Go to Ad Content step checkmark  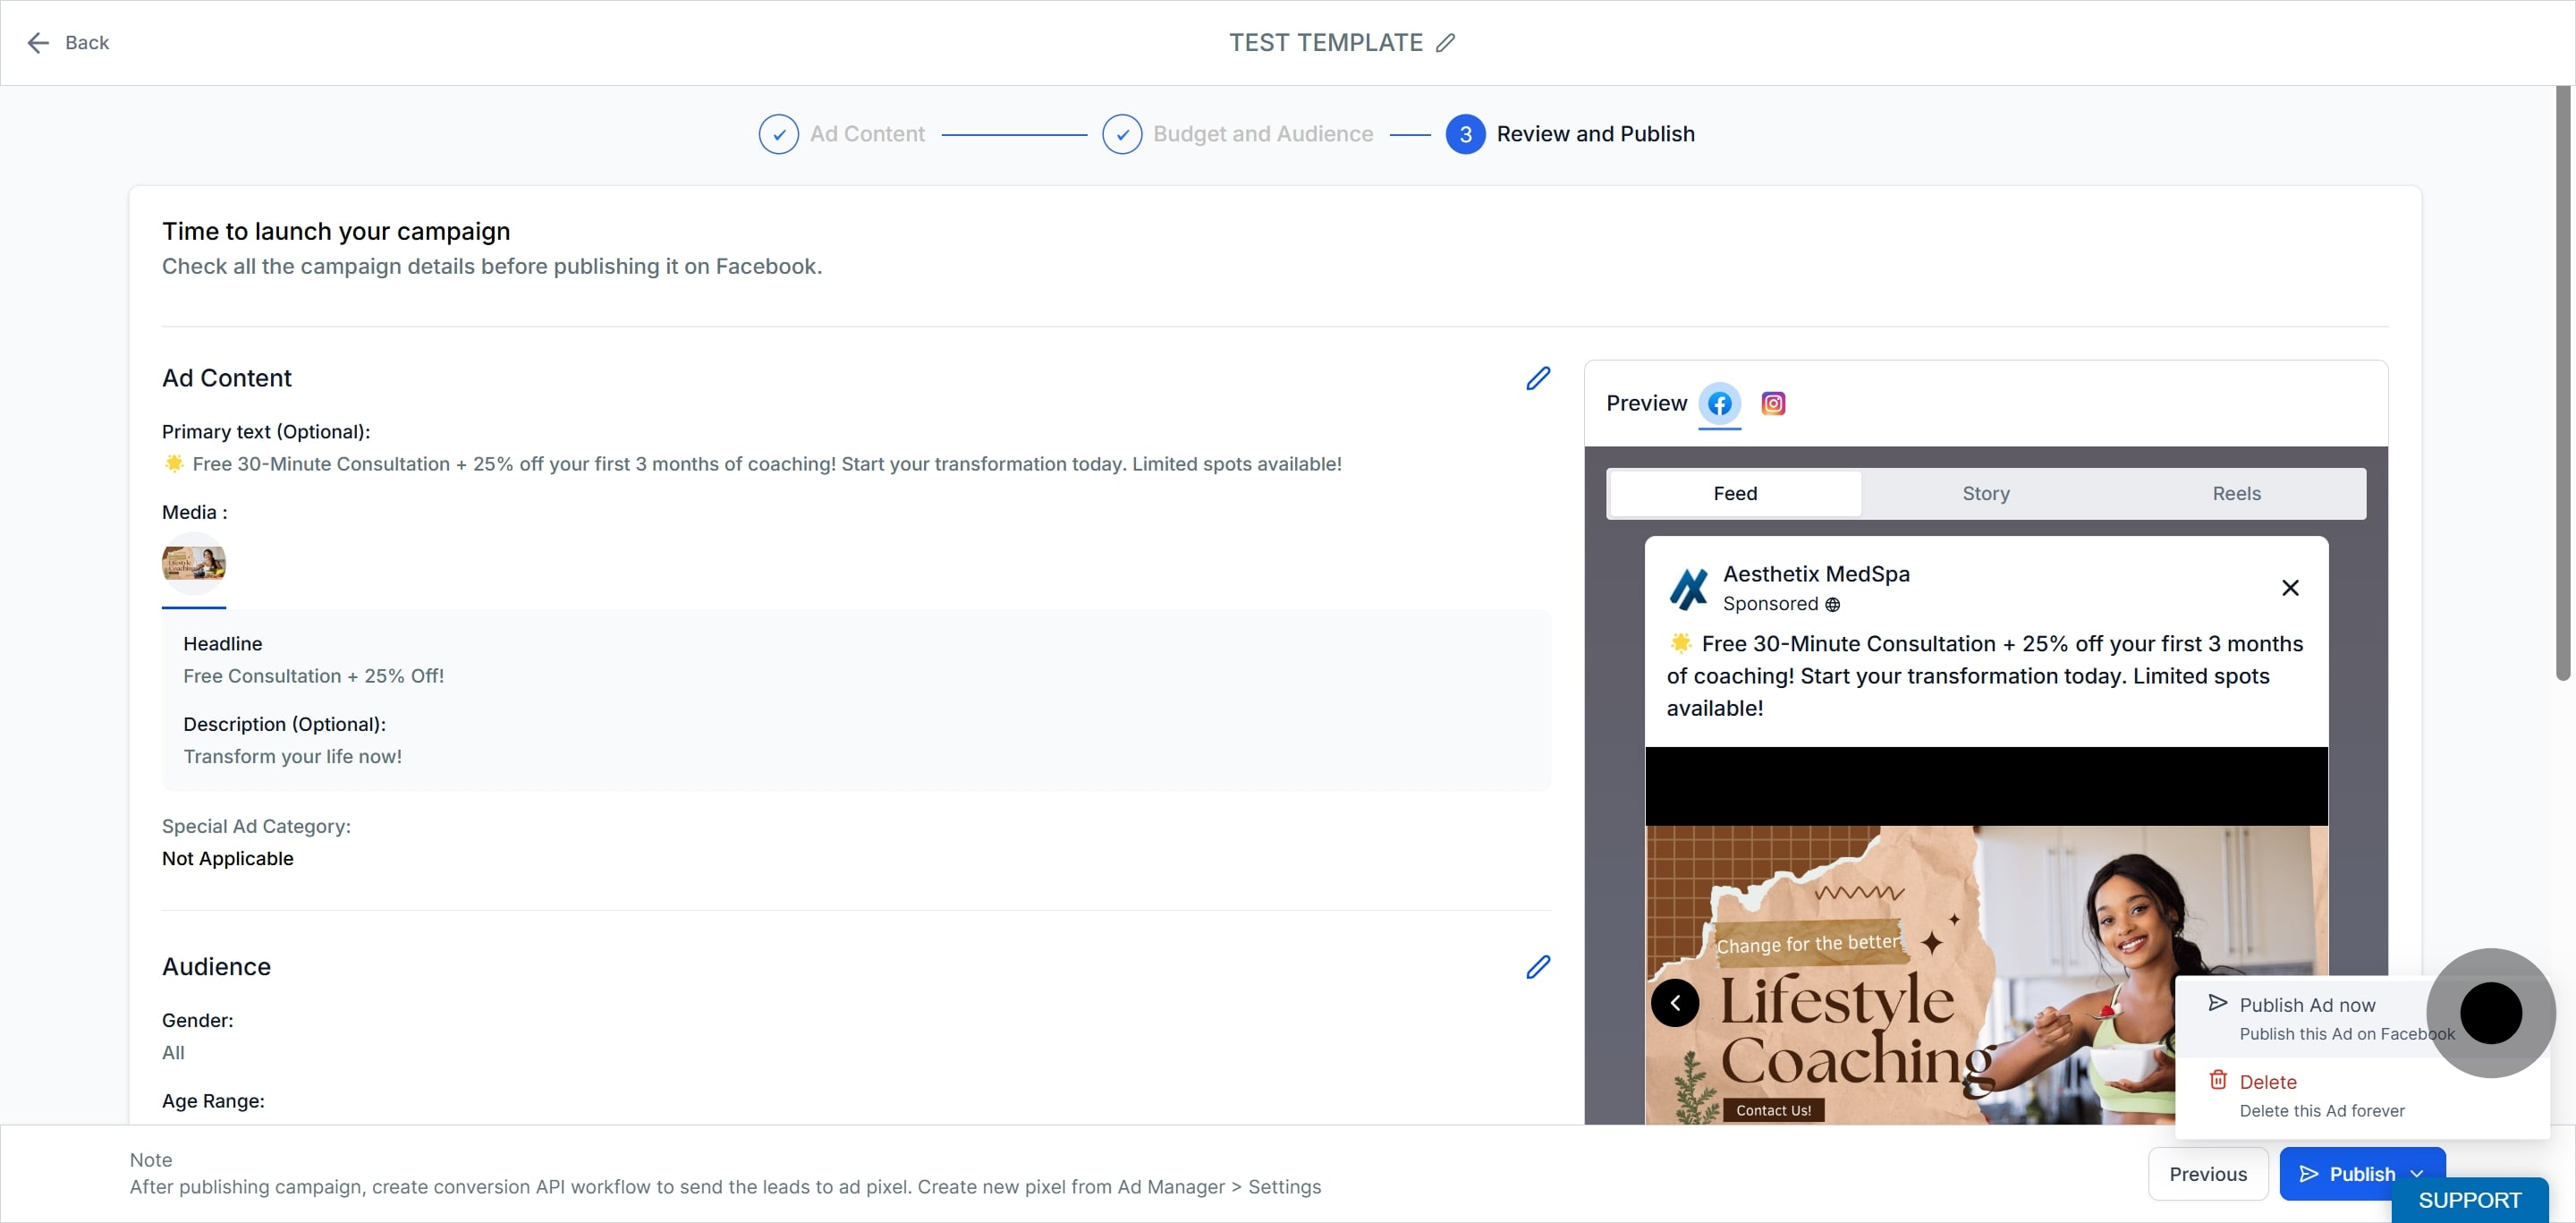tap(778, 134)
